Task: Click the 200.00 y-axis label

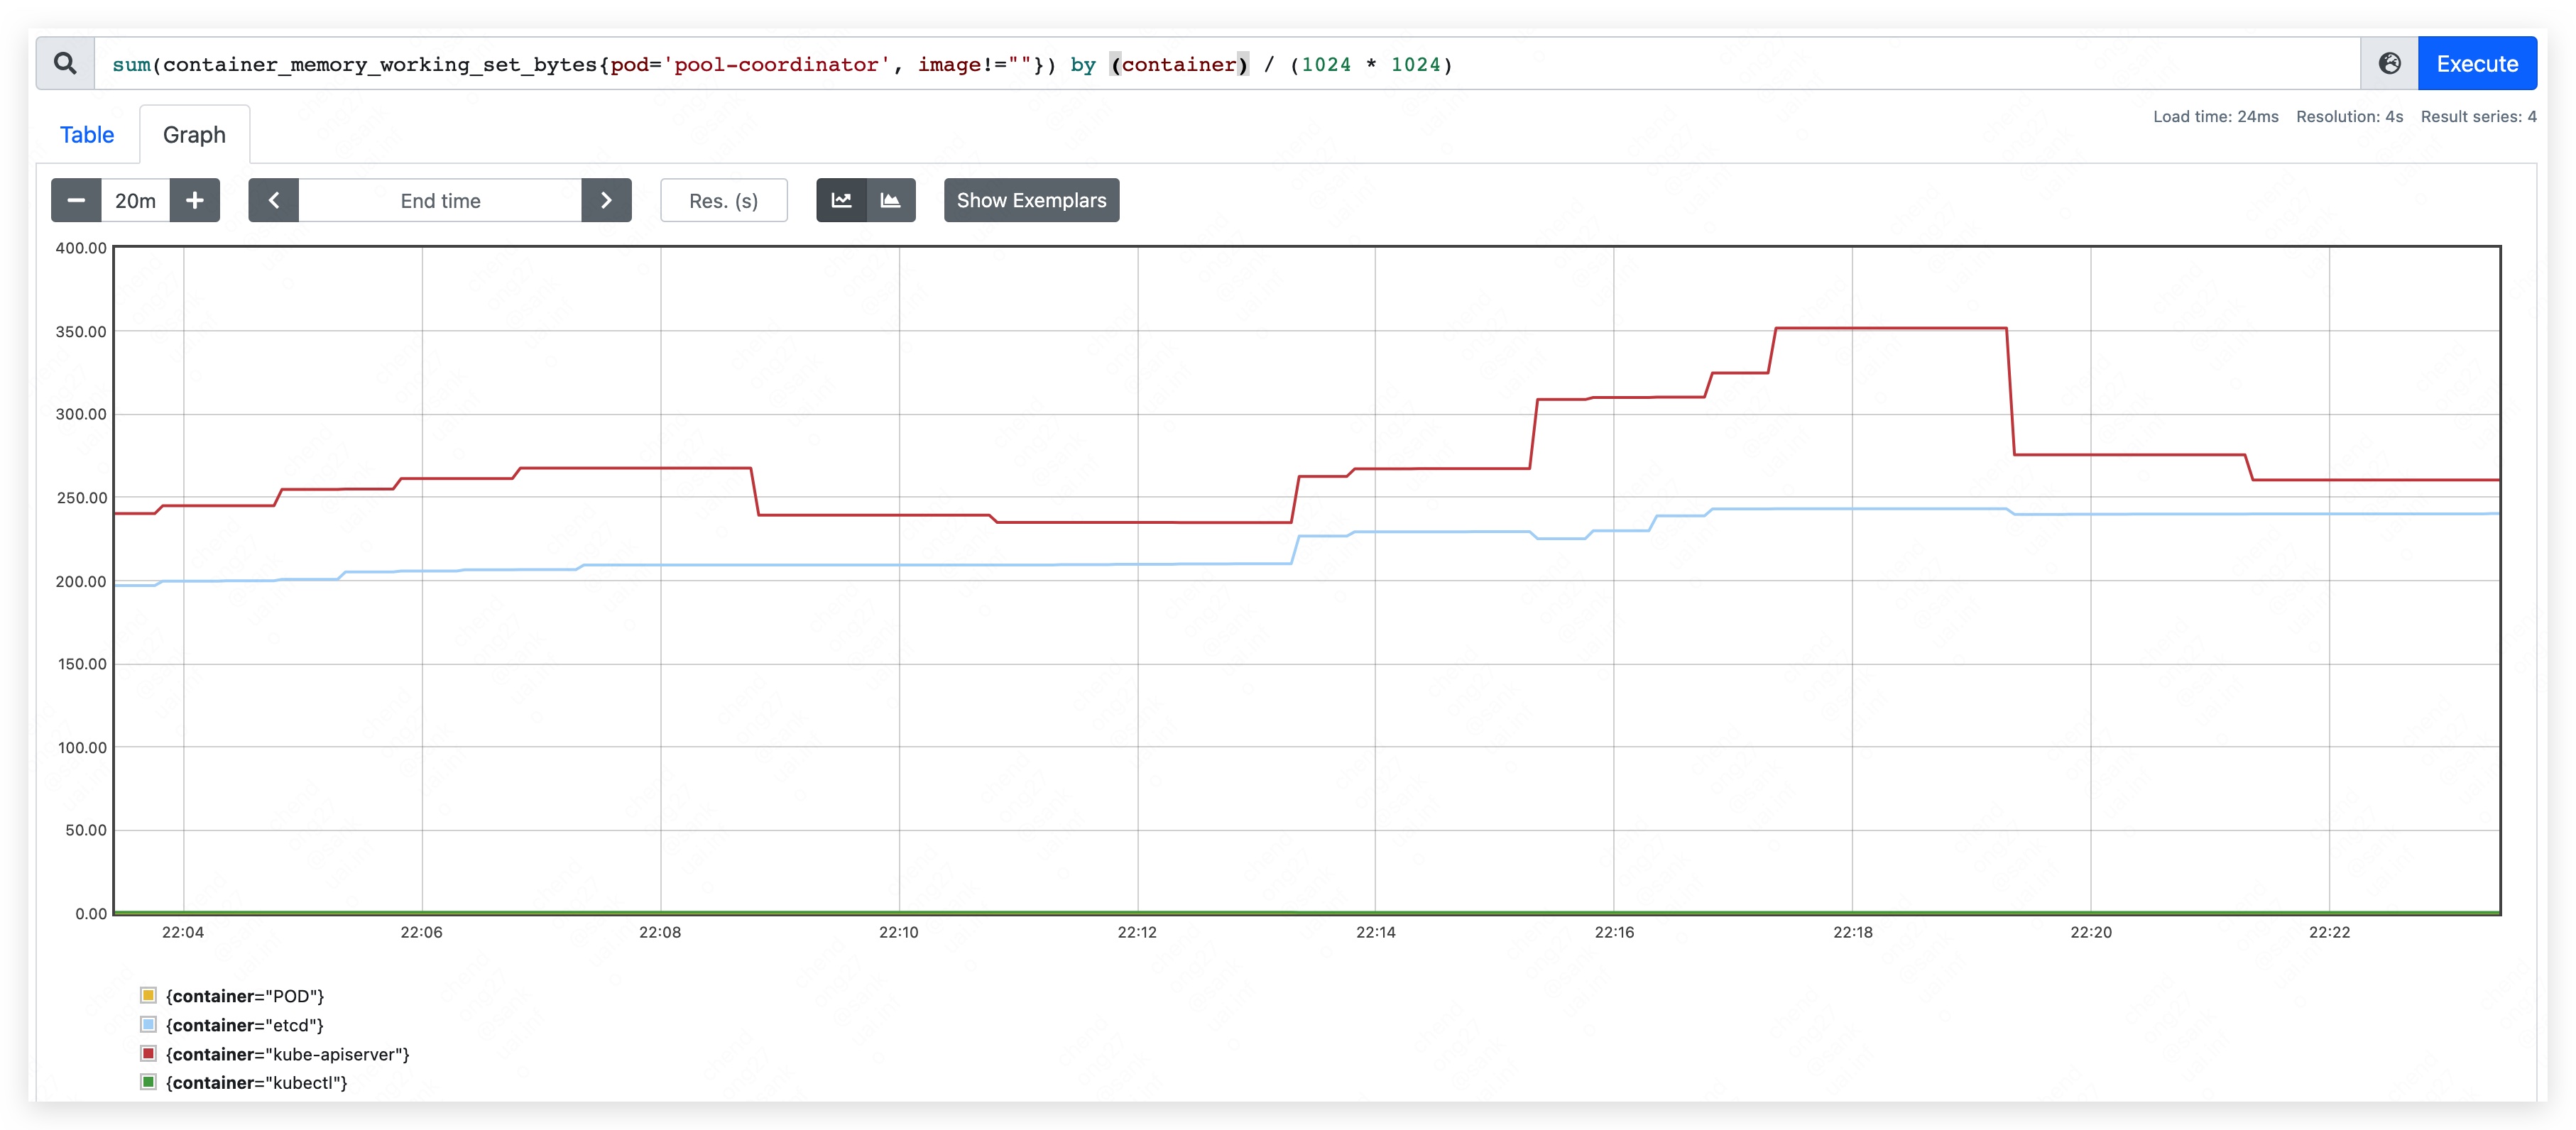Action: [81, 581]
